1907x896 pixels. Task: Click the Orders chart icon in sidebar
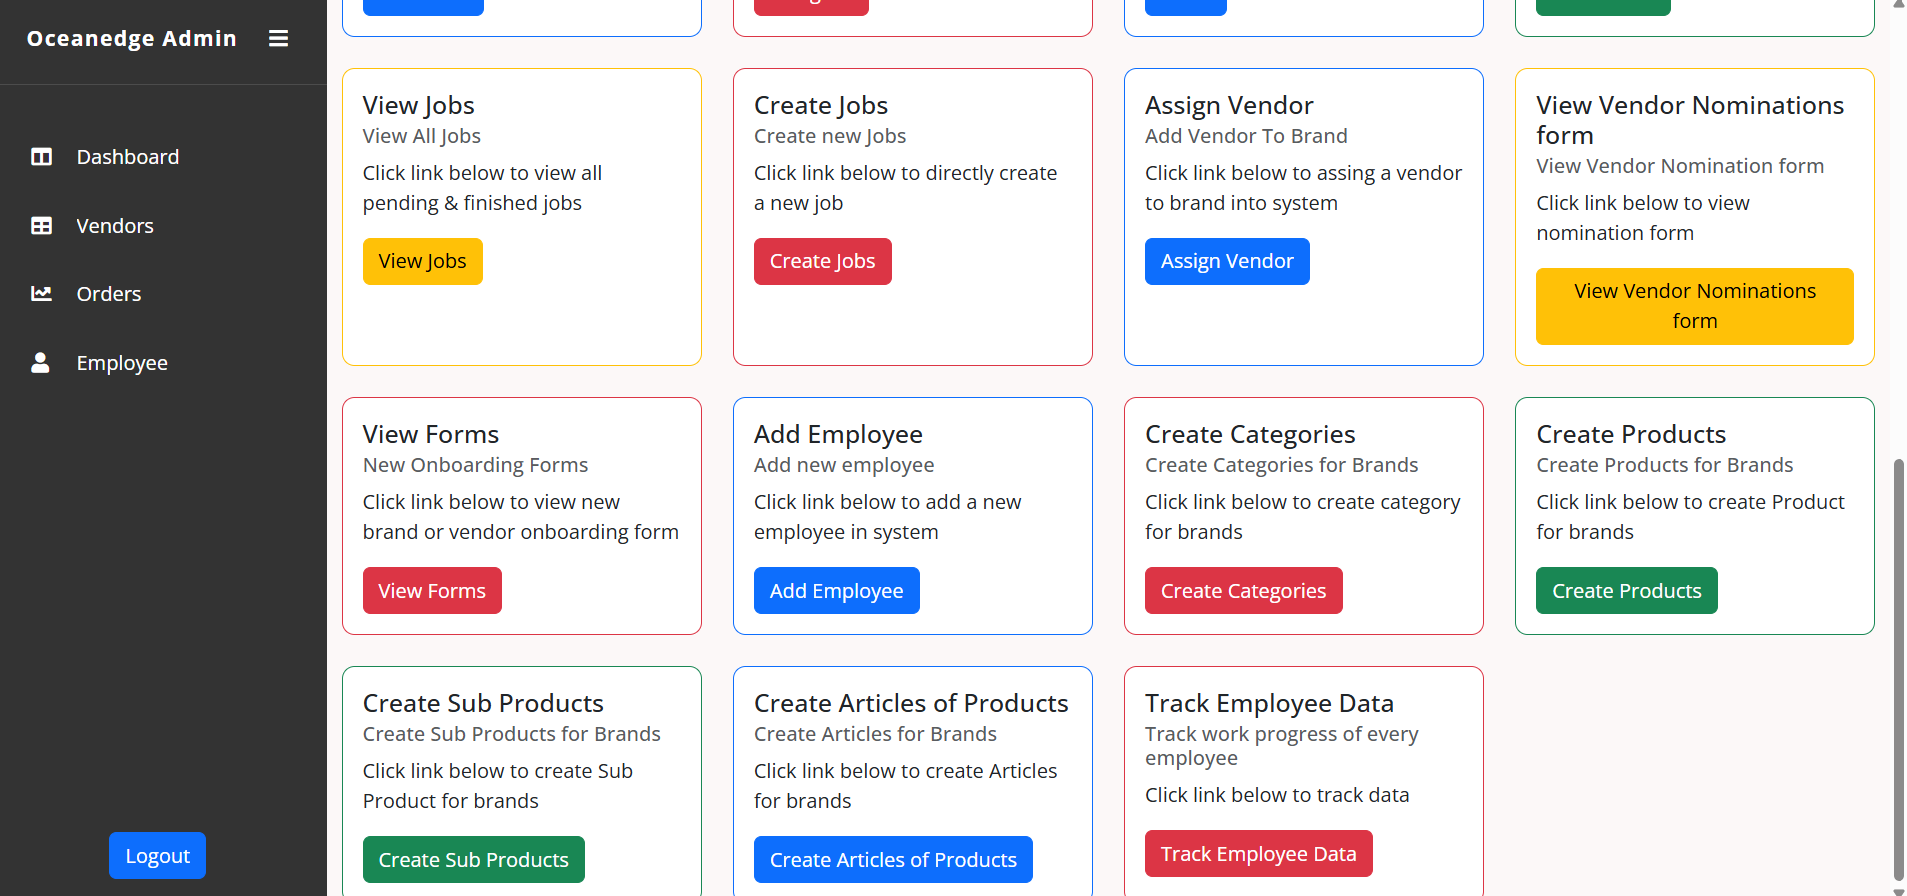tap(41, 294)
